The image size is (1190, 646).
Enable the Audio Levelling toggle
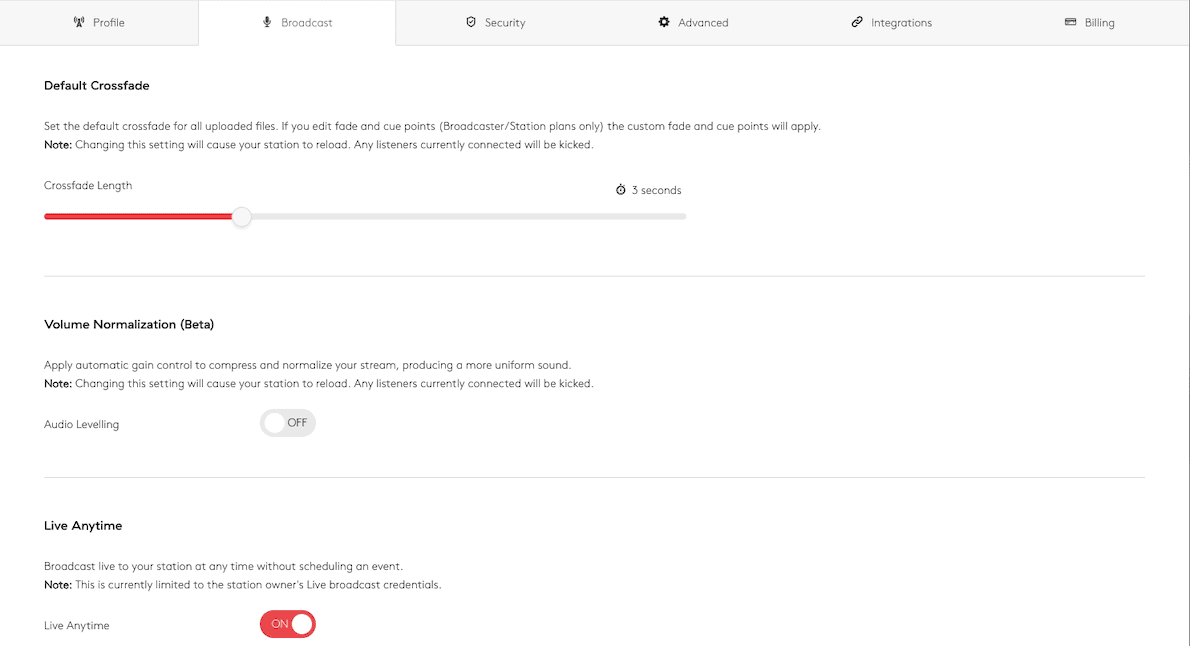click(288, 423)
